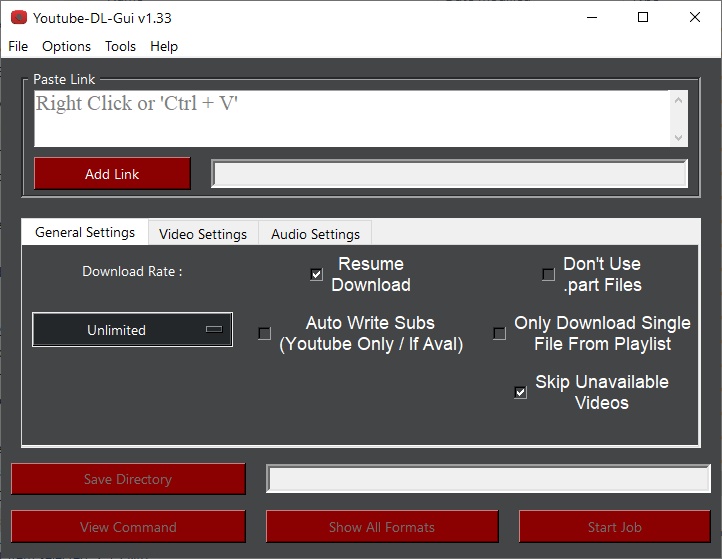Click the save directory path field
This screenshot has width=722, height=559.
(x=489, y=479)
